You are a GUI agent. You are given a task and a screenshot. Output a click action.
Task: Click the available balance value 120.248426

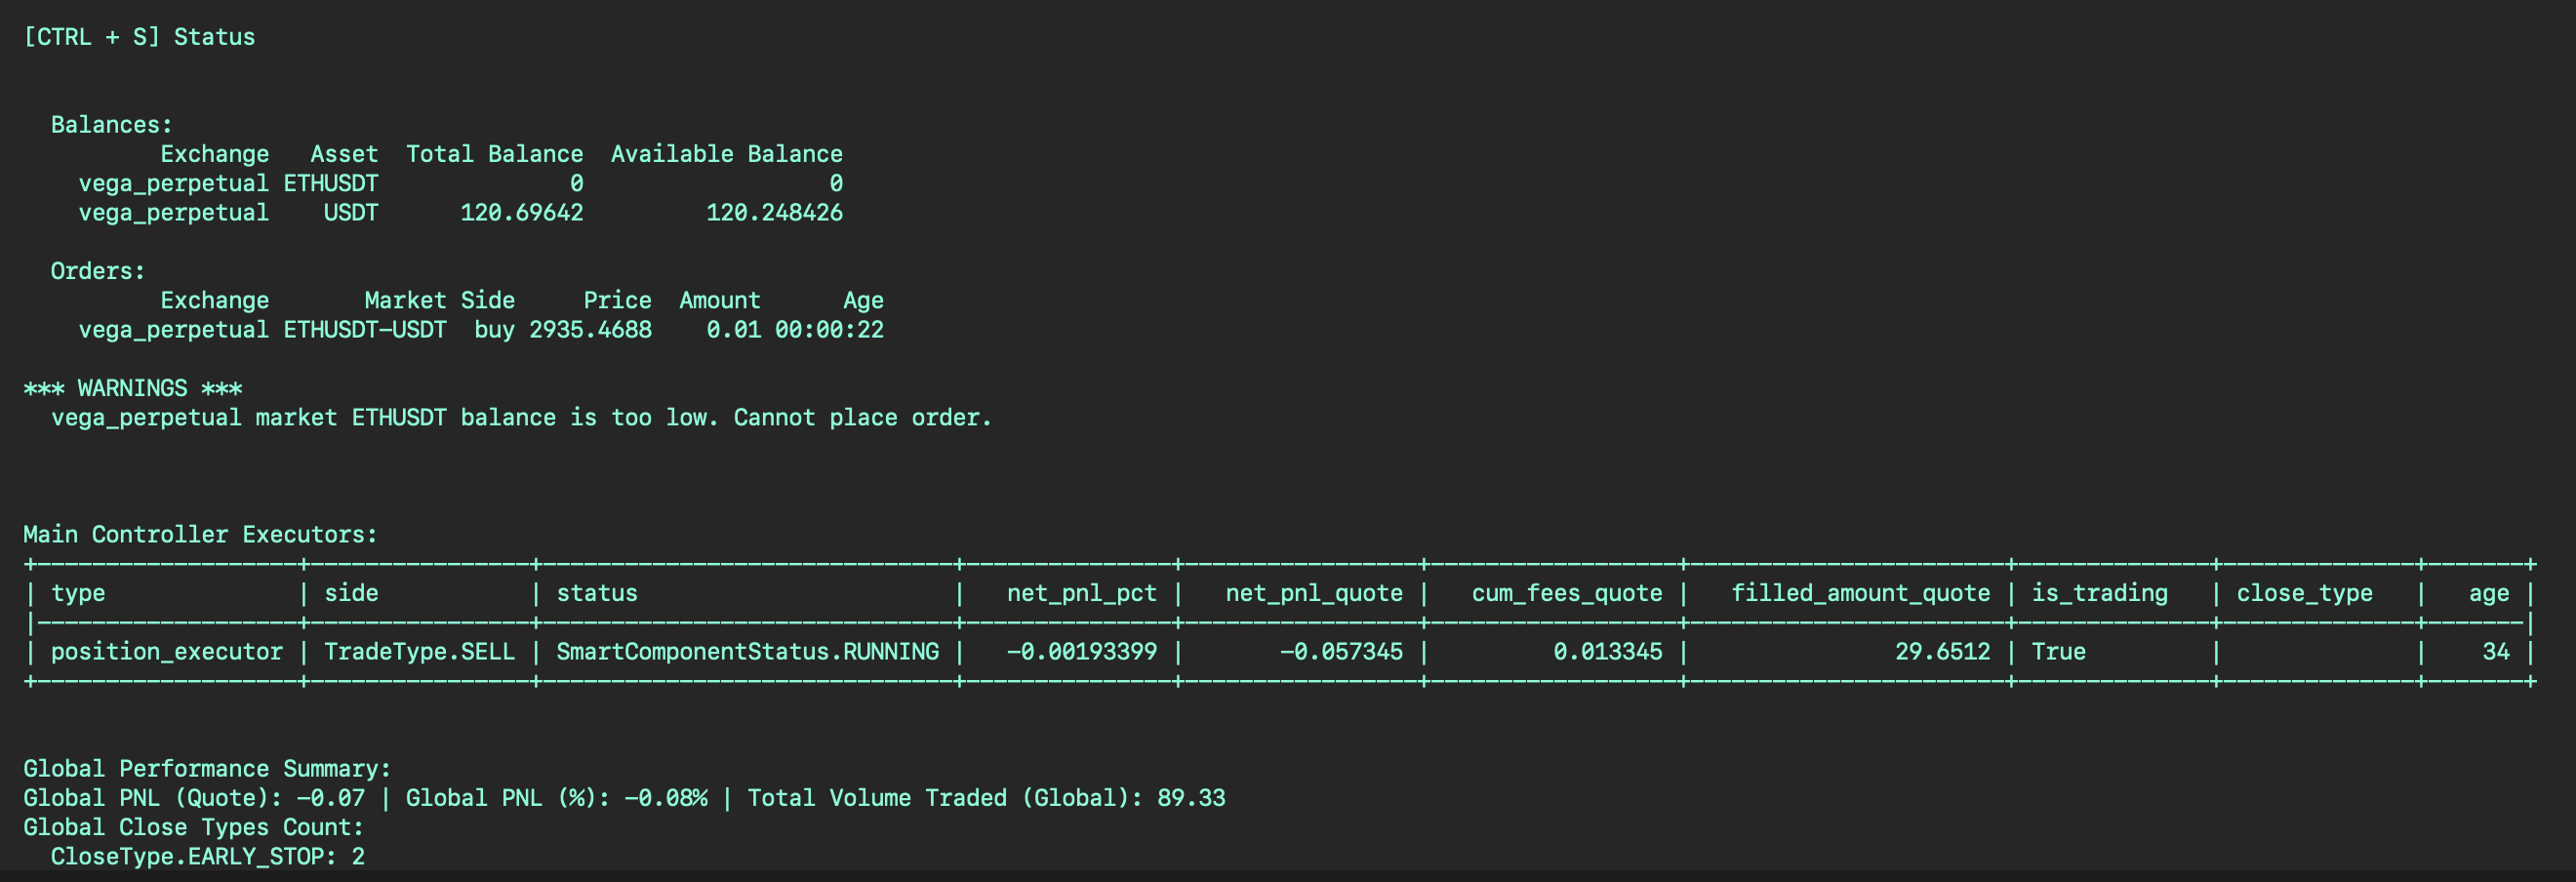(774, 213)
